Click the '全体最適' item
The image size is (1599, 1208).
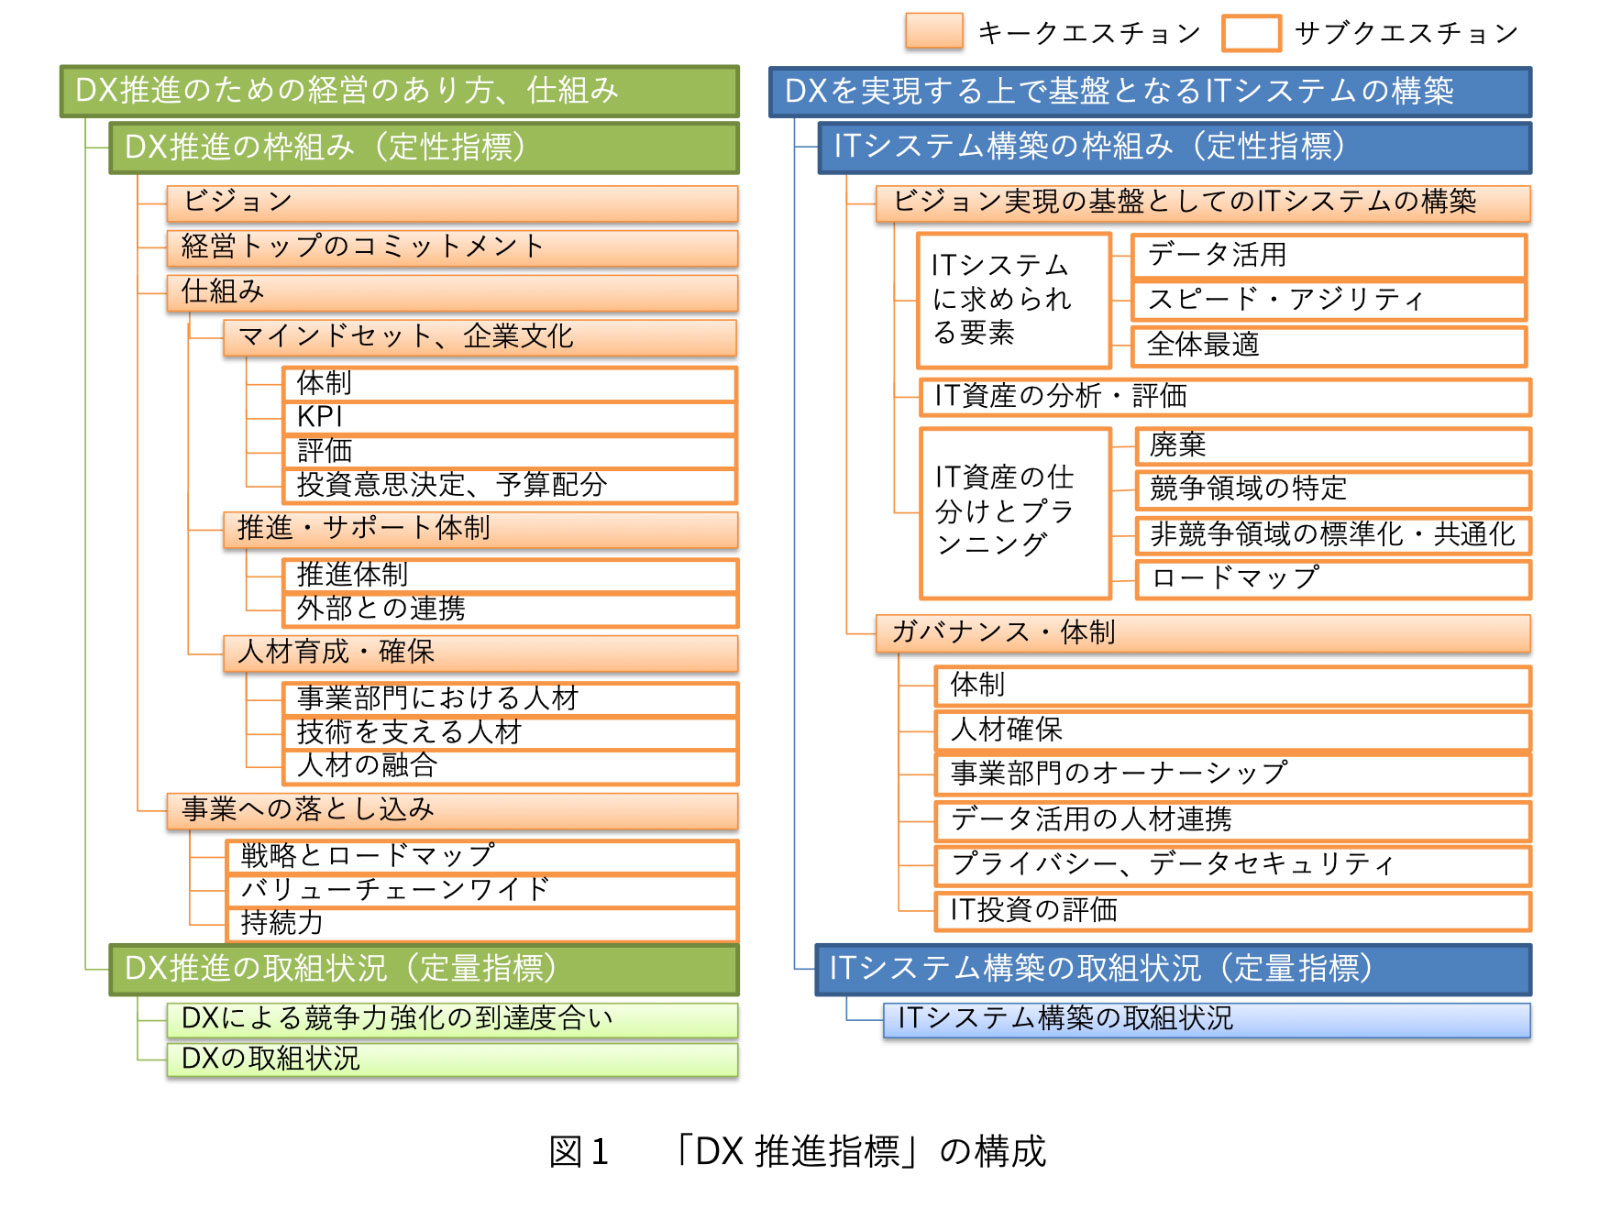click(x=1329, y=346)
